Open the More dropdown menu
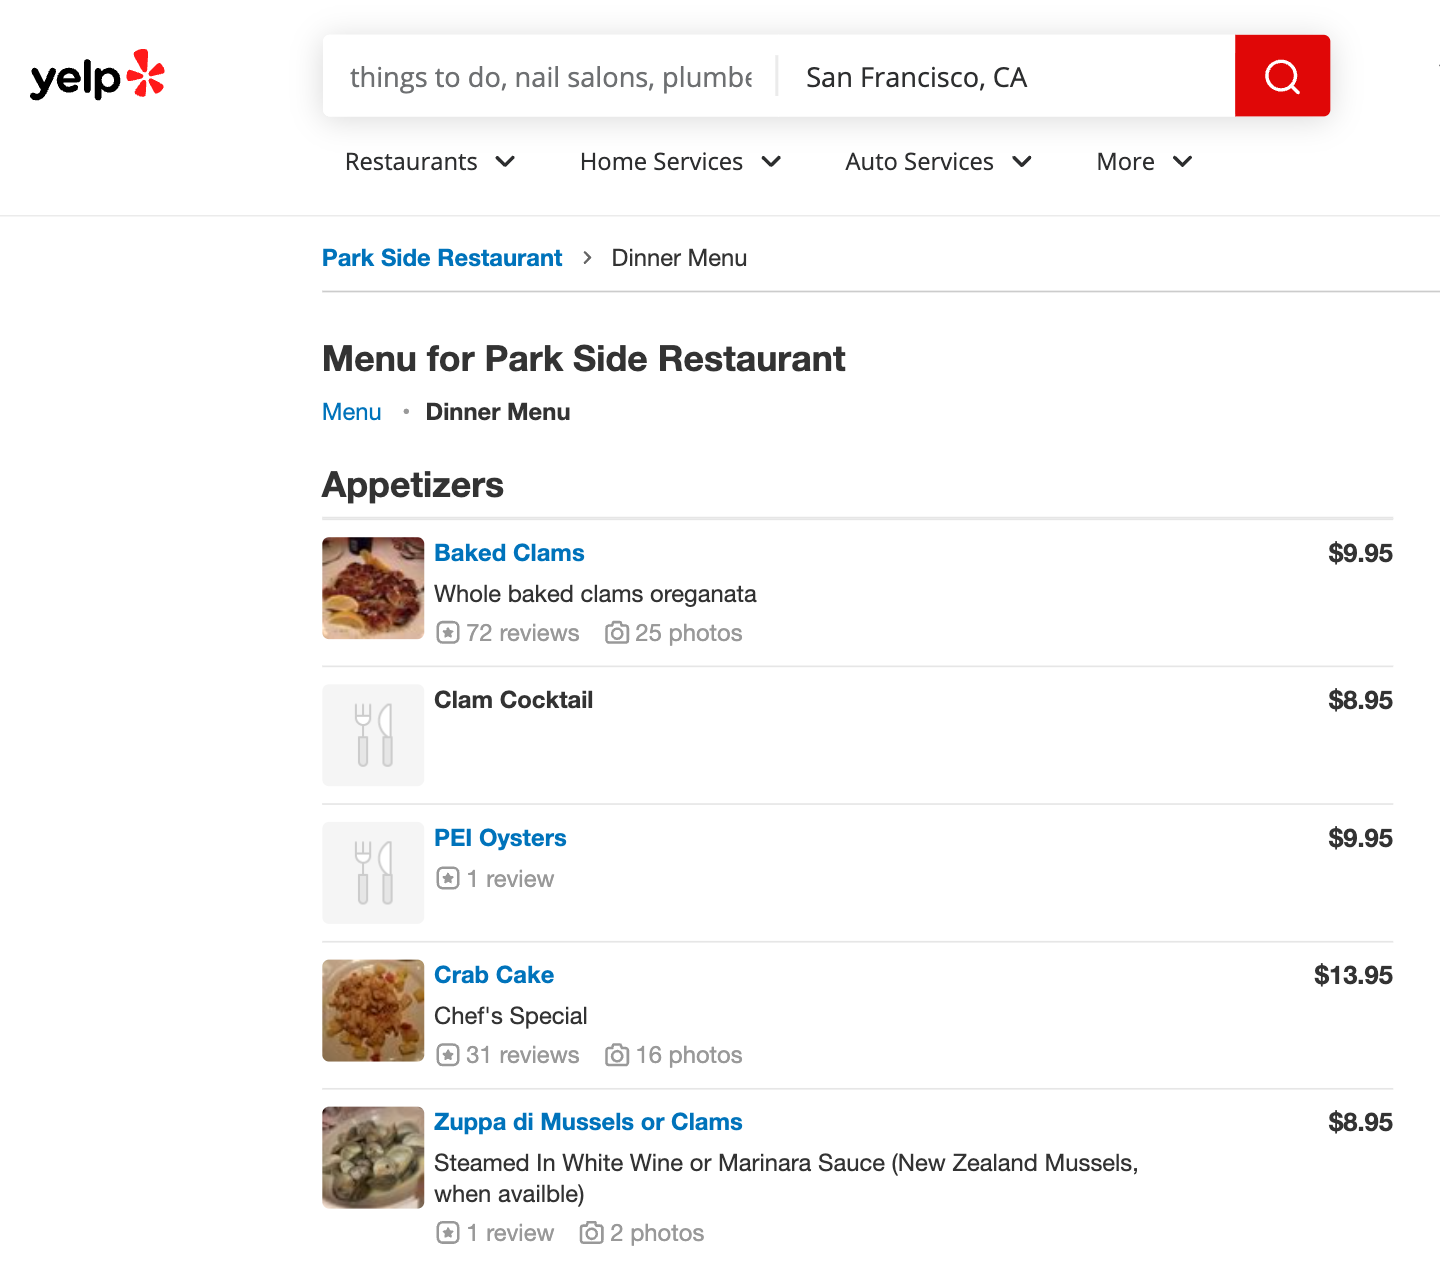The image size is (1440, 1262). click(x=1144, y=162)
